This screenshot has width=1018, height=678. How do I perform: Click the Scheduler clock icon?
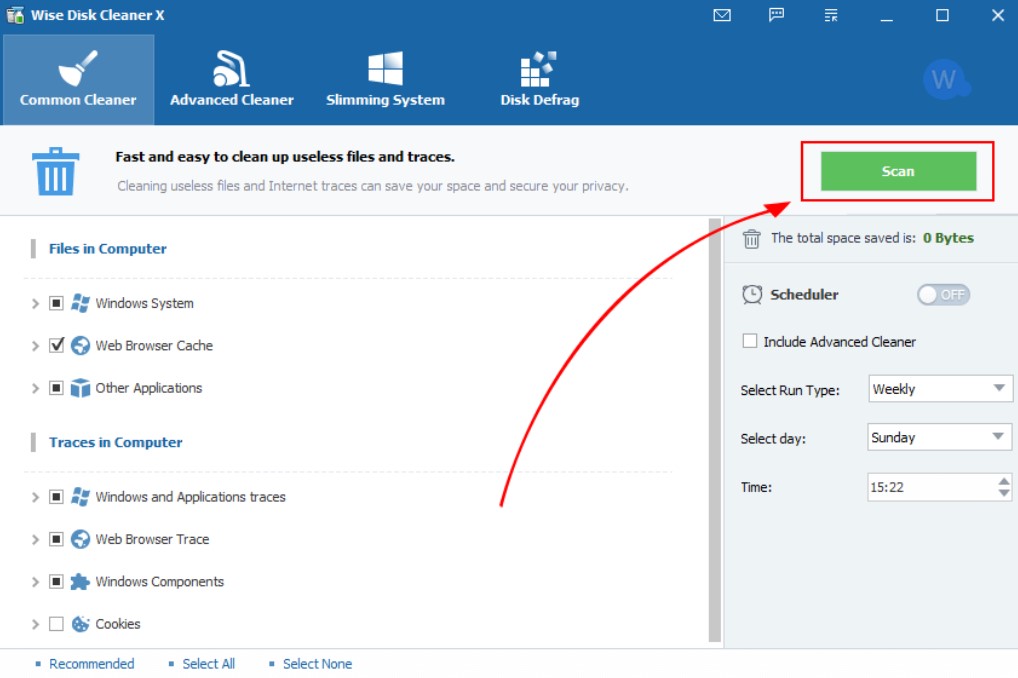(x=752, y=294)
